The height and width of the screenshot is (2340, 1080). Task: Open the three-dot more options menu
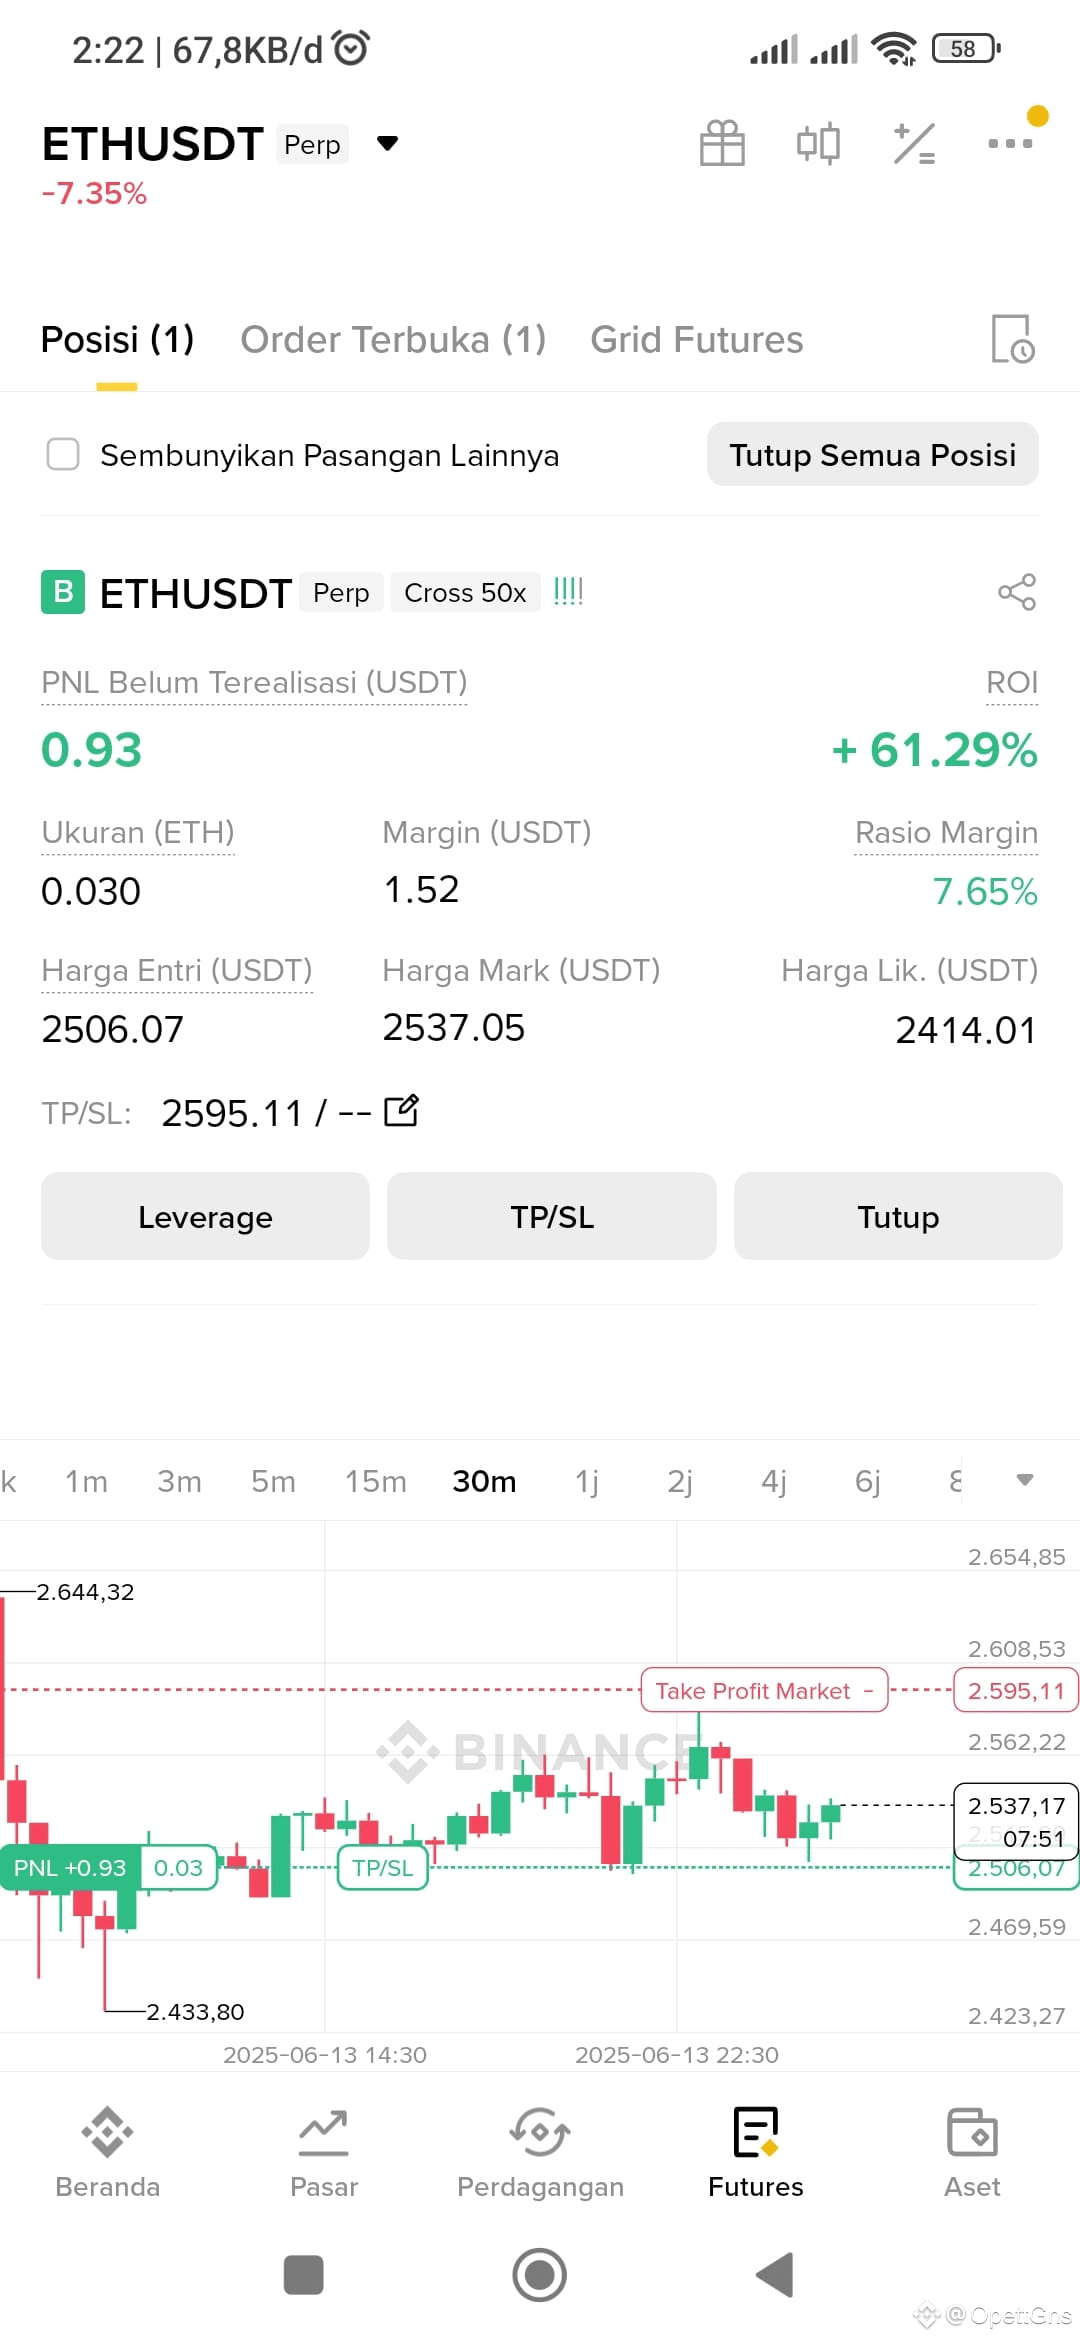click(x=1010, y=143)
